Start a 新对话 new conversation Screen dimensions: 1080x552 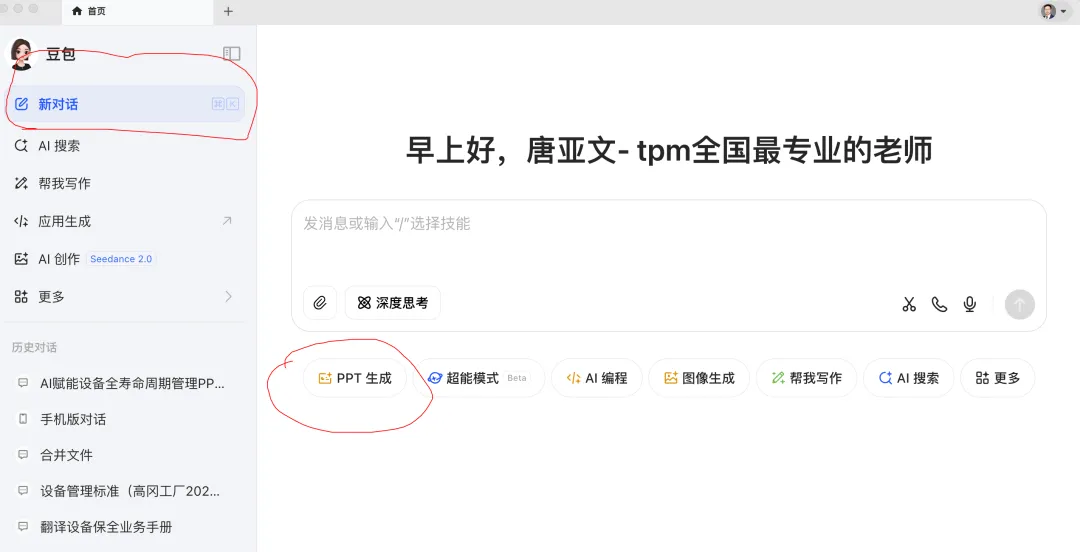coord(58,104)
